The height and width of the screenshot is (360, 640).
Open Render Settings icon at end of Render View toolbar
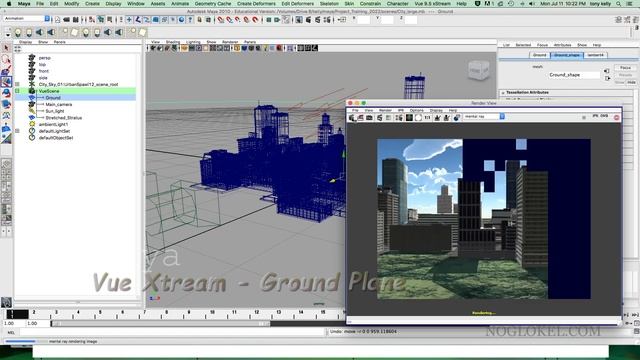[x=456, y=118]
